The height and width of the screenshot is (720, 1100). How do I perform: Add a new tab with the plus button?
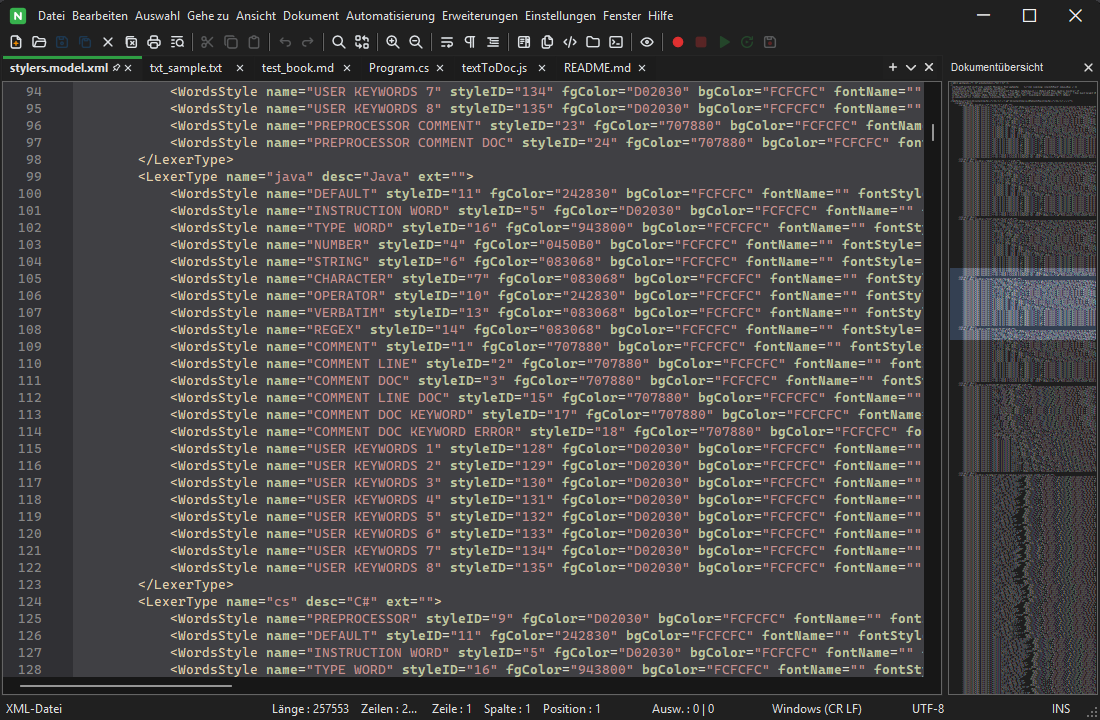point(892,67)
